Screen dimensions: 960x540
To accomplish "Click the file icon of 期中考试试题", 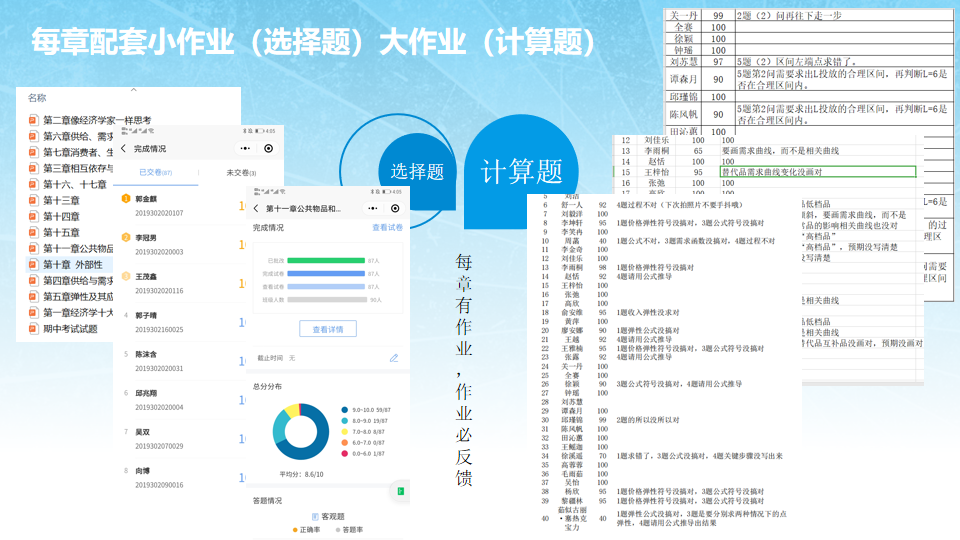I will click(33, 329).
